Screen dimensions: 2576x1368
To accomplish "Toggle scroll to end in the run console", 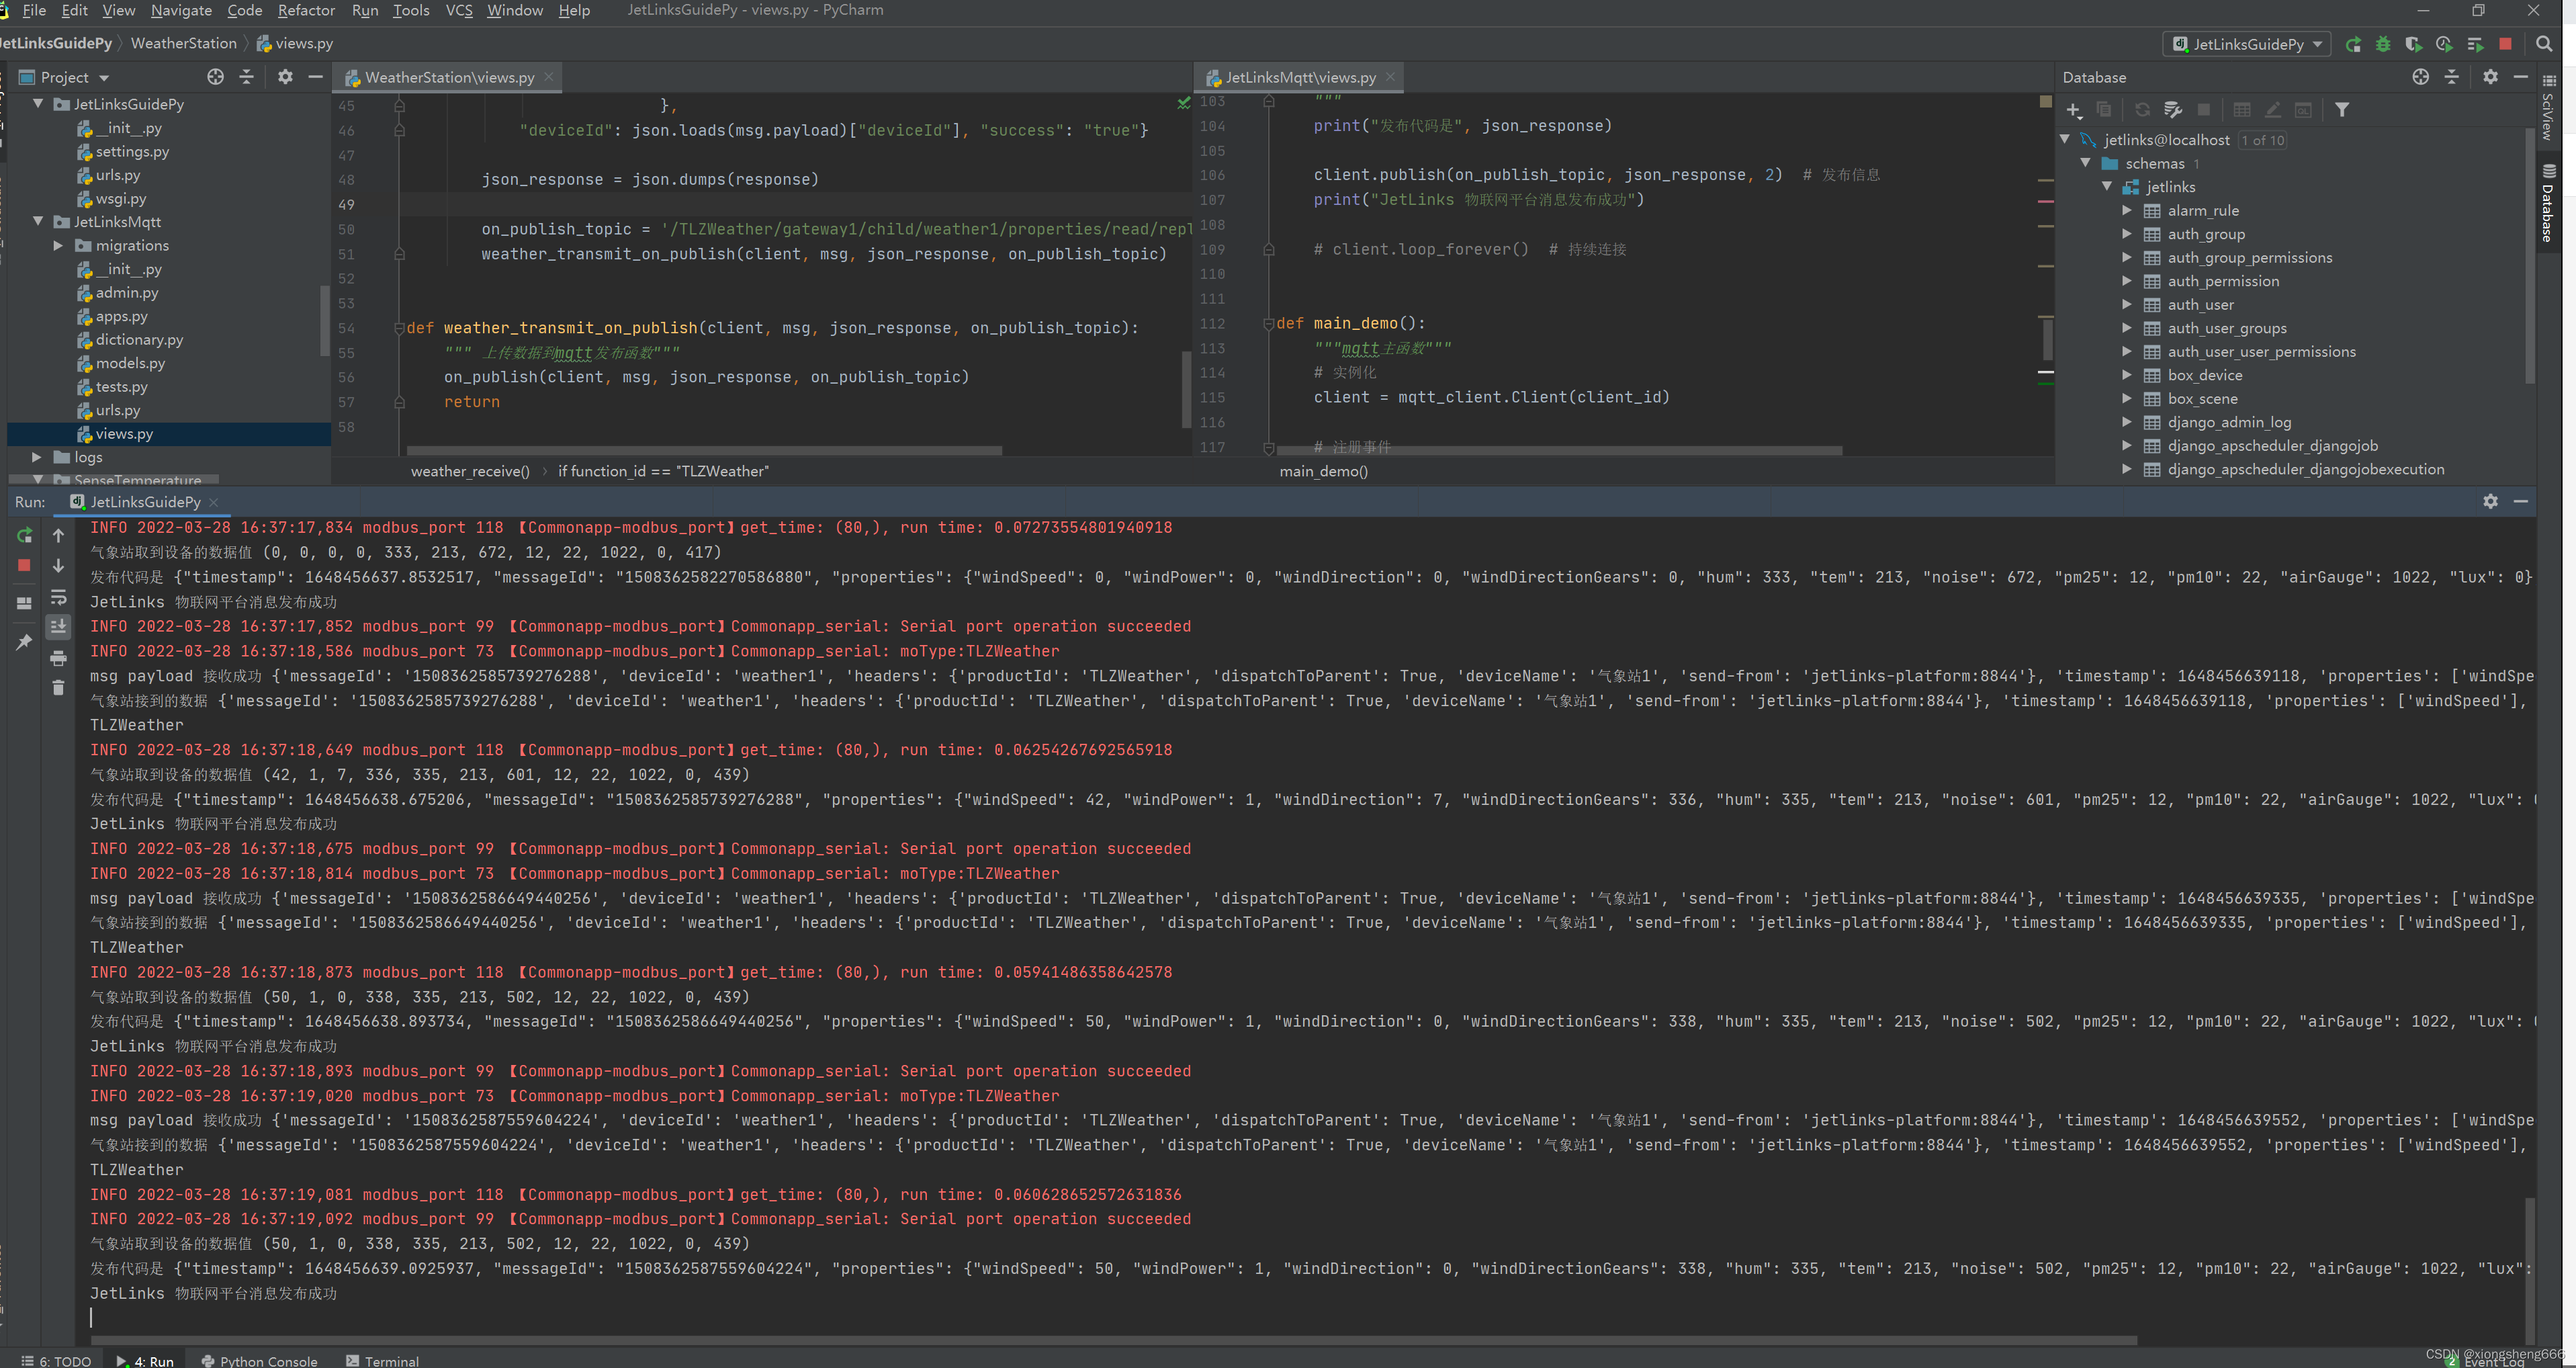I will pos(58,627).
